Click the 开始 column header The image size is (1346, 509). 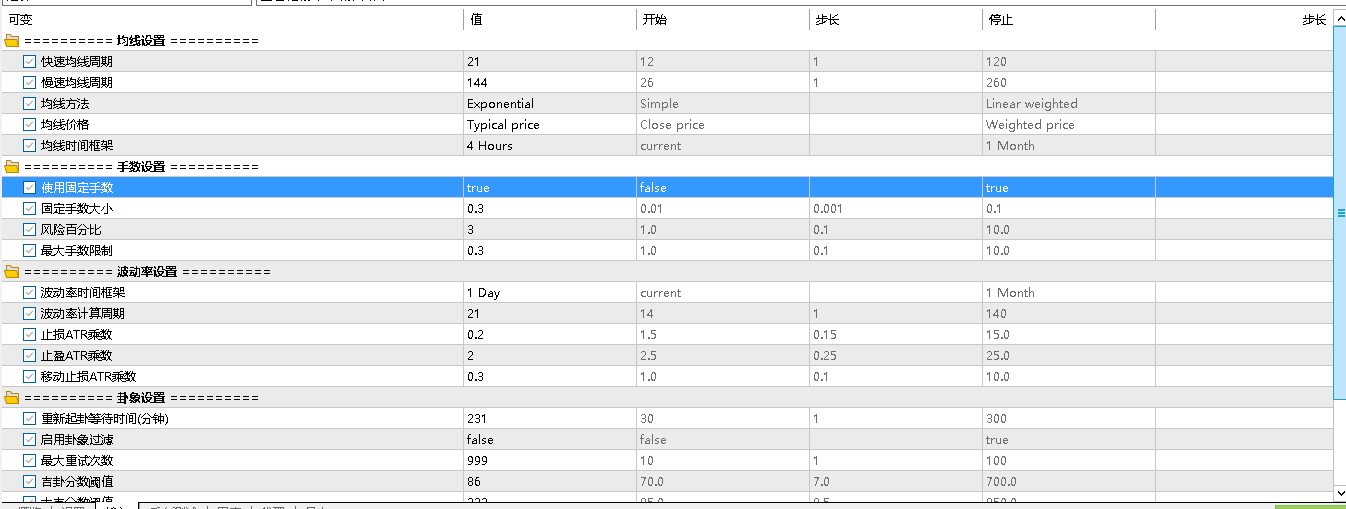tap(721, 20)
